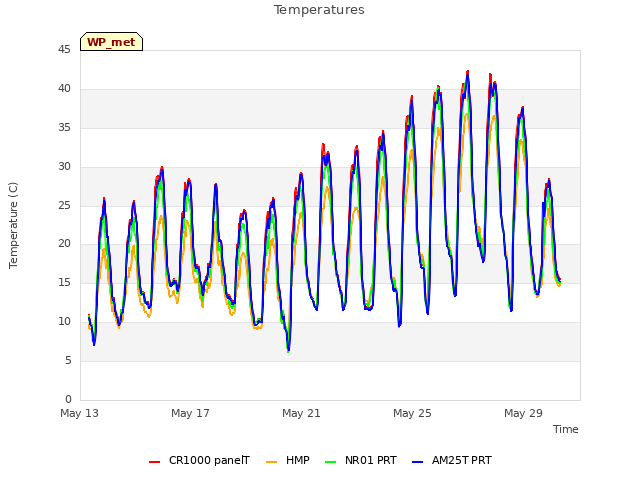Click the green NR01 PRT legend swatch
The width and height of the screenshot is (640, 480).
(x=331, y=462)
